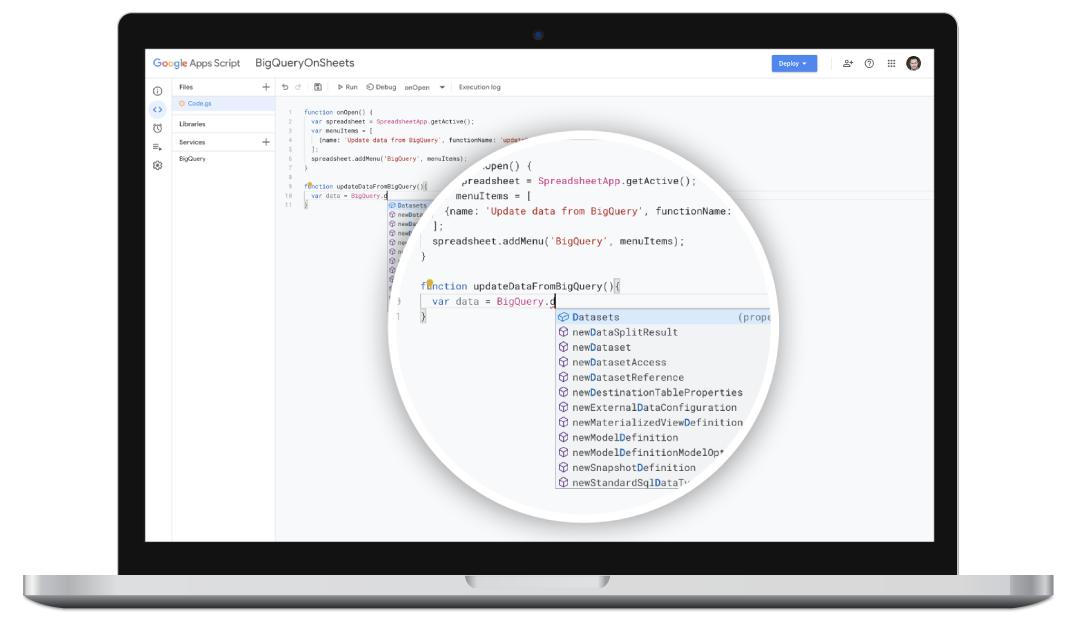
Task: Save project with the floppy disk icon
Action: [318, 87]
